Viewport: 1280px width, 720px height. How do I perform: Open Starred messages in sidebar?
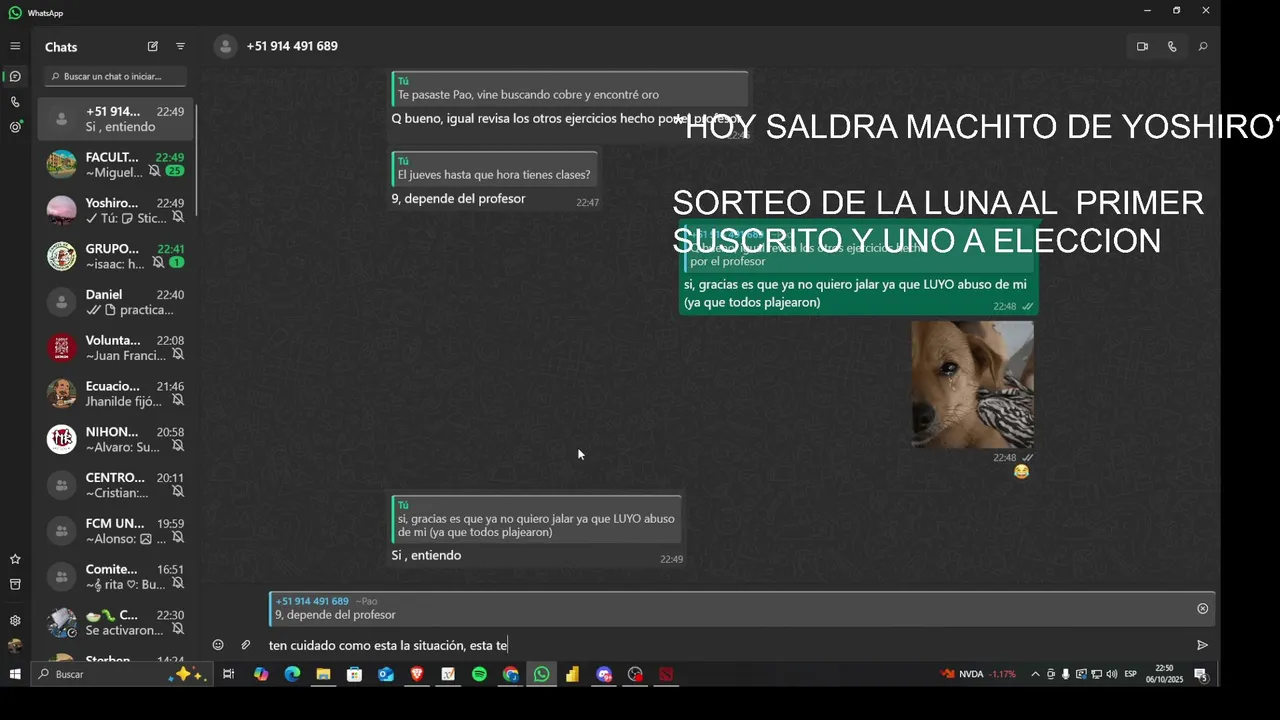[x=15, y=559]
